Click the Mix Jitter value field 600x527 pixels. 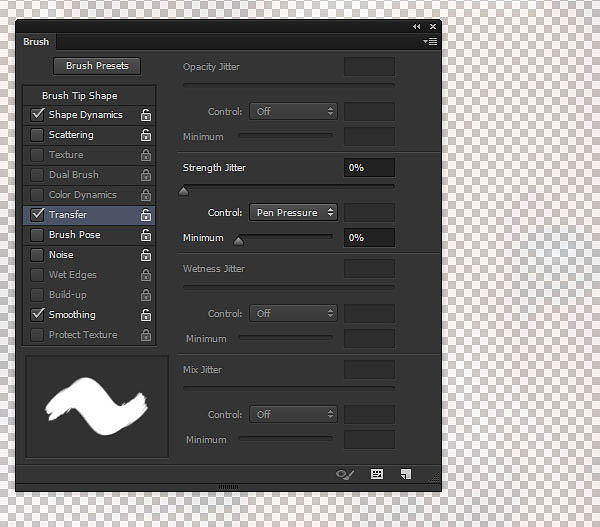coord(369,370)
